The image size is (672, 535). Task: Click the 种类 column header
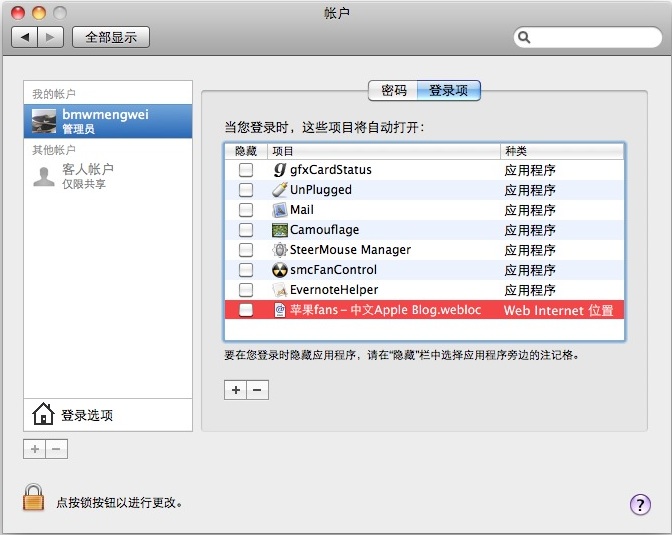[562, 151]
